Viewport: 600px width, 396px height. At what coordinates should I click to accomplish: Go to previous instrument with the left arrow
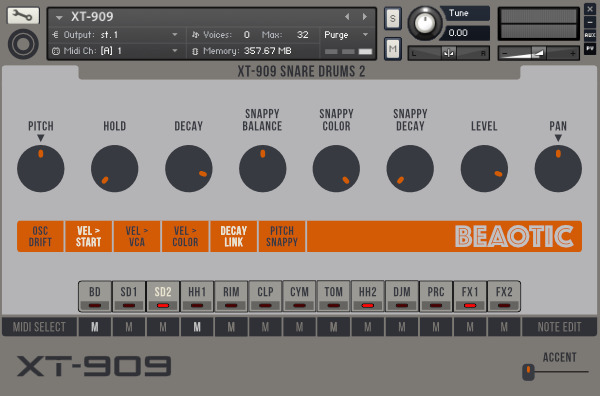coord(347,16)
